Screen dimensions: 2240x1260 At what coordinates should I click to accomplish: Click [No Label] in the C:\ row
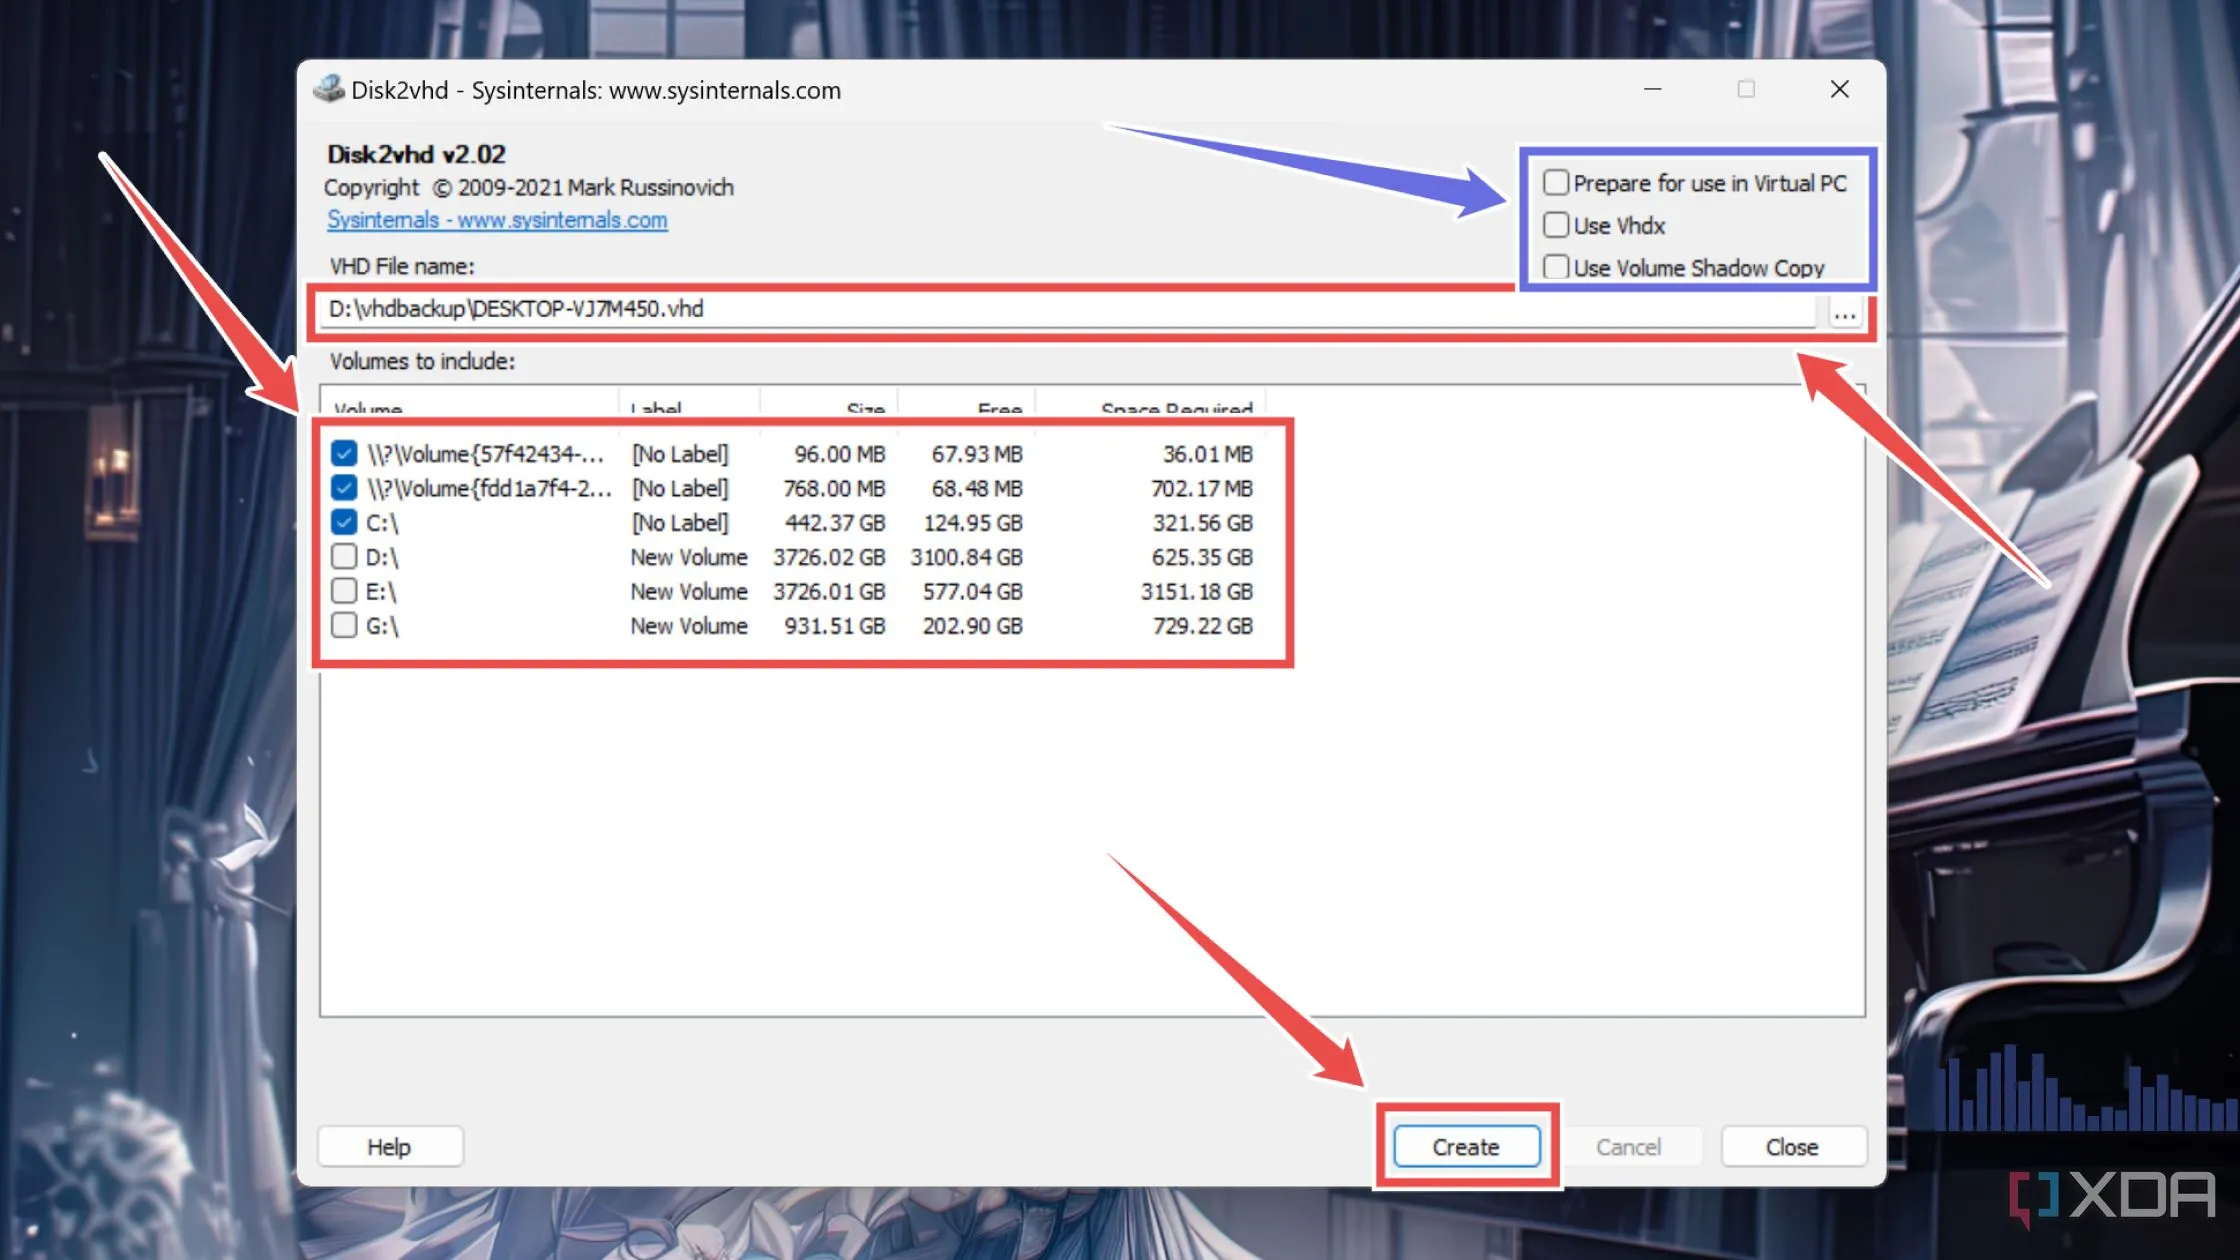point(680,523)
